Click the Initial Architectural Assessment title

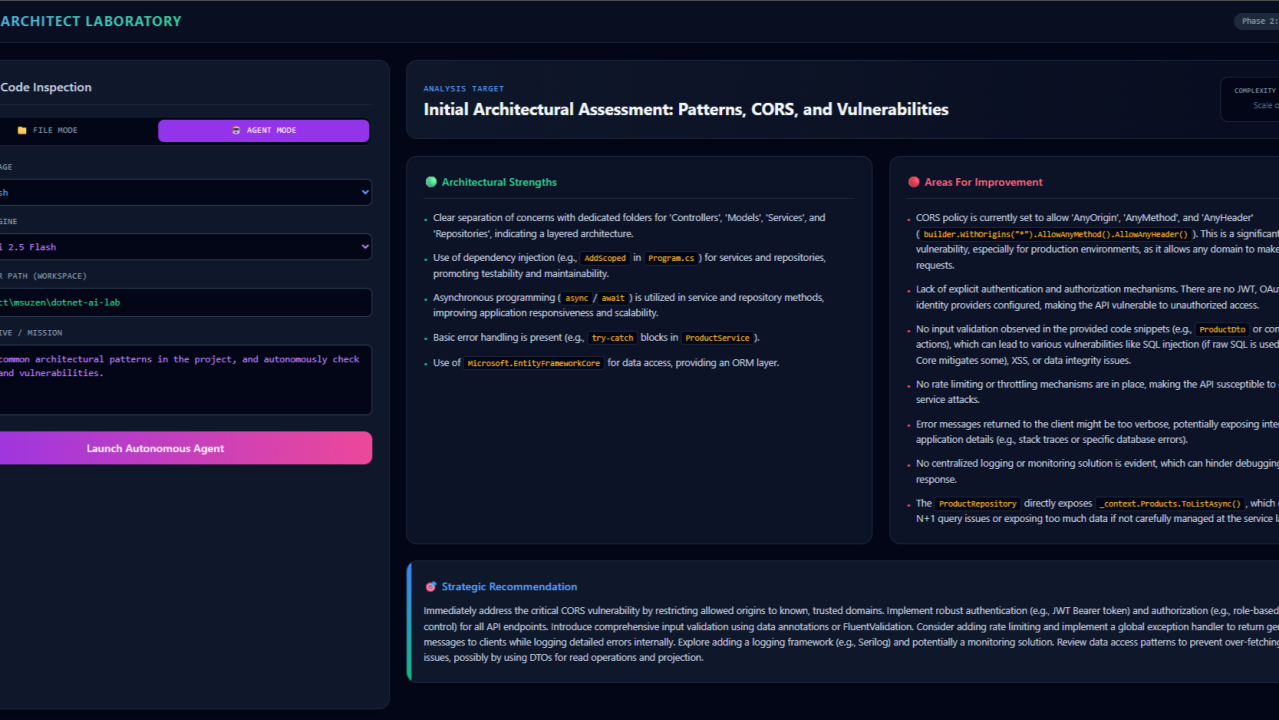tap(686, 109)
